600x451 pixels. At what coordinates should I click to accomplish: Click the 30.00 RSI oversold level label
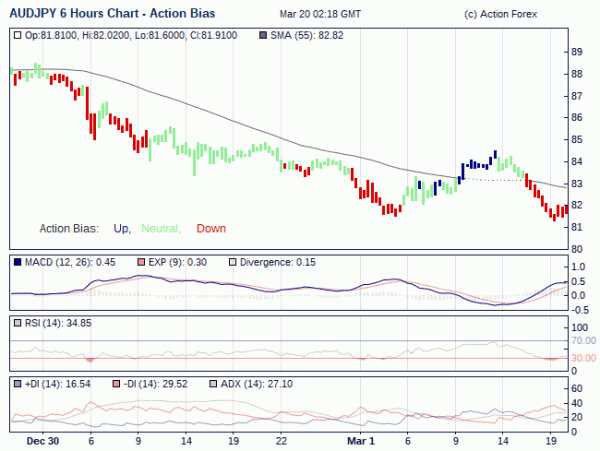(x=584, y=358)
